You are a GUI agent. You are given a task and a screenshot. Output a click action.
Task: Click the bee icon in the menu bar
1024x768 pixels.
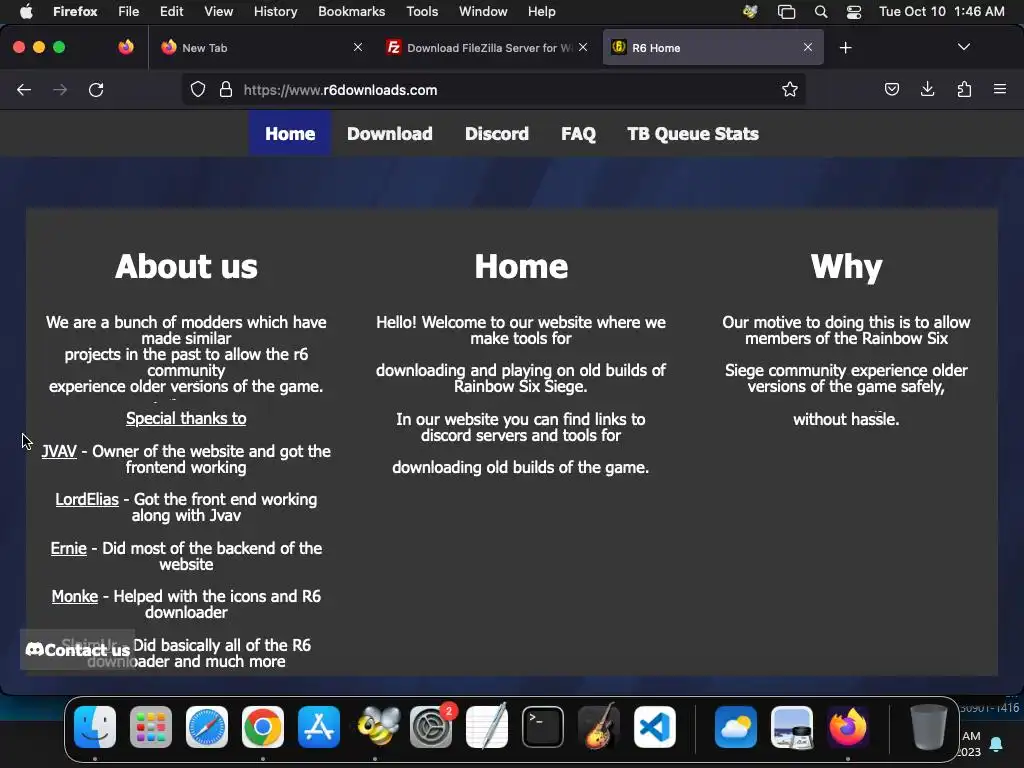click(750, 11)
